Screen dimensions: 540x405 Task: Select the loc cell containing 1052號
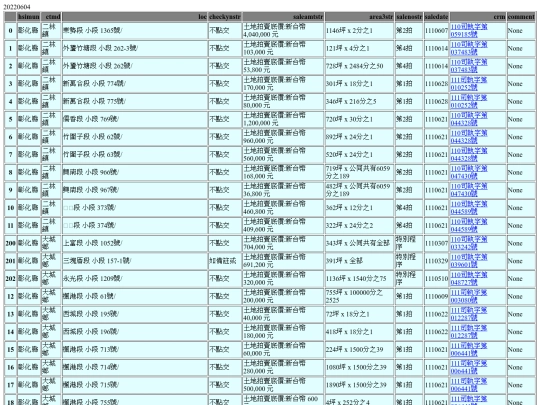pos(135,243)
